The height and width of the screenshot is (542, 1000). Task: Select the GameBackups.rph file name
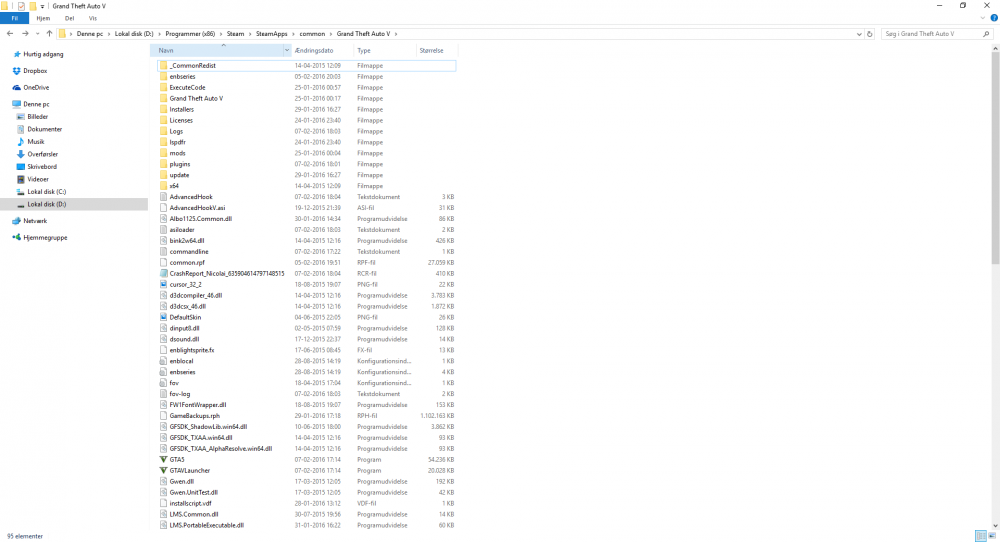click(x=195, y=416)
